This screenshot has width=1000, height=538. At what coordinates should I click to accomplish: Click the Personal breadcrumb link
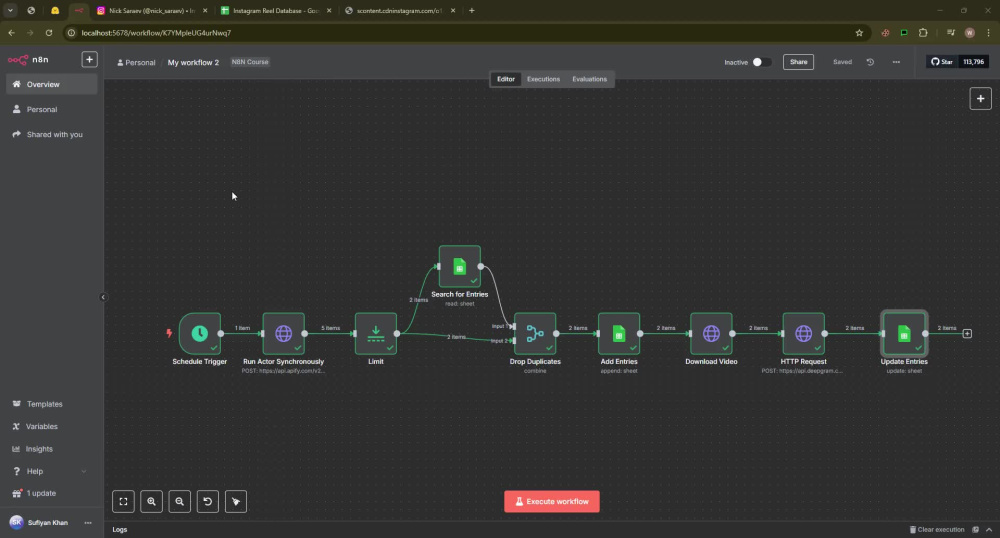[136, 62]
